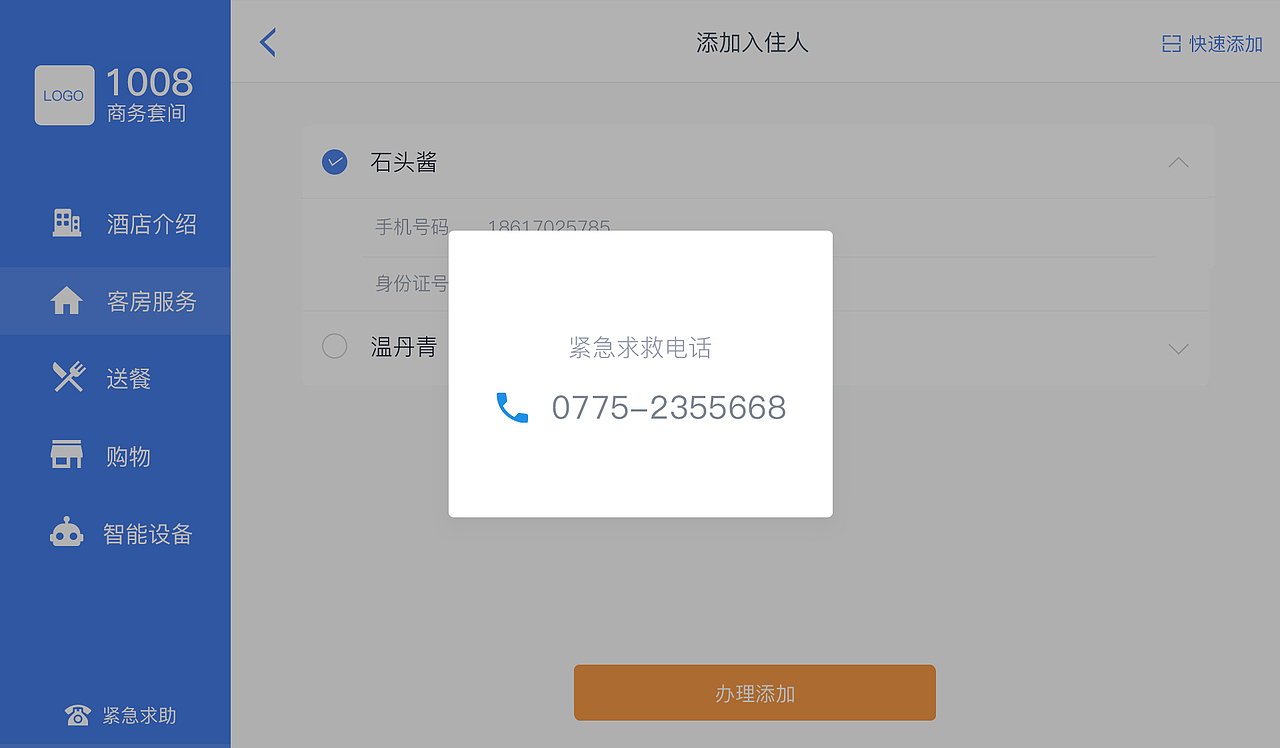
Task: Click the back arrow icon
Action: (x=267, y=42)
